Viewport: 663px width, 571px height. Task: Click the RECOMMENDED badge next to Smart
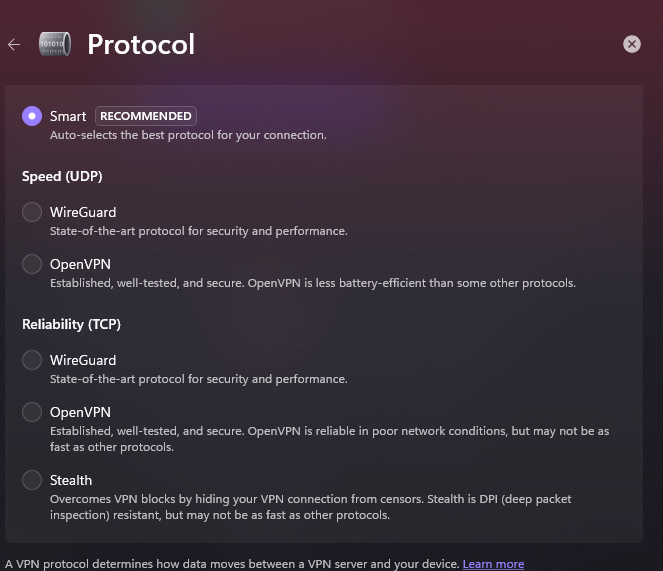click(x=146, y=116)
